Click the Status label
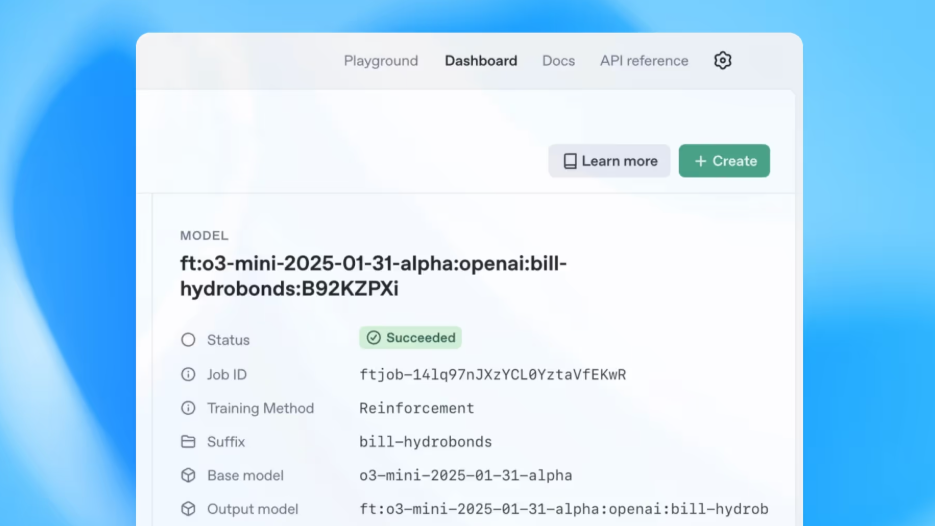The width and height of the screenshot is (935, 526). [228, 340]
